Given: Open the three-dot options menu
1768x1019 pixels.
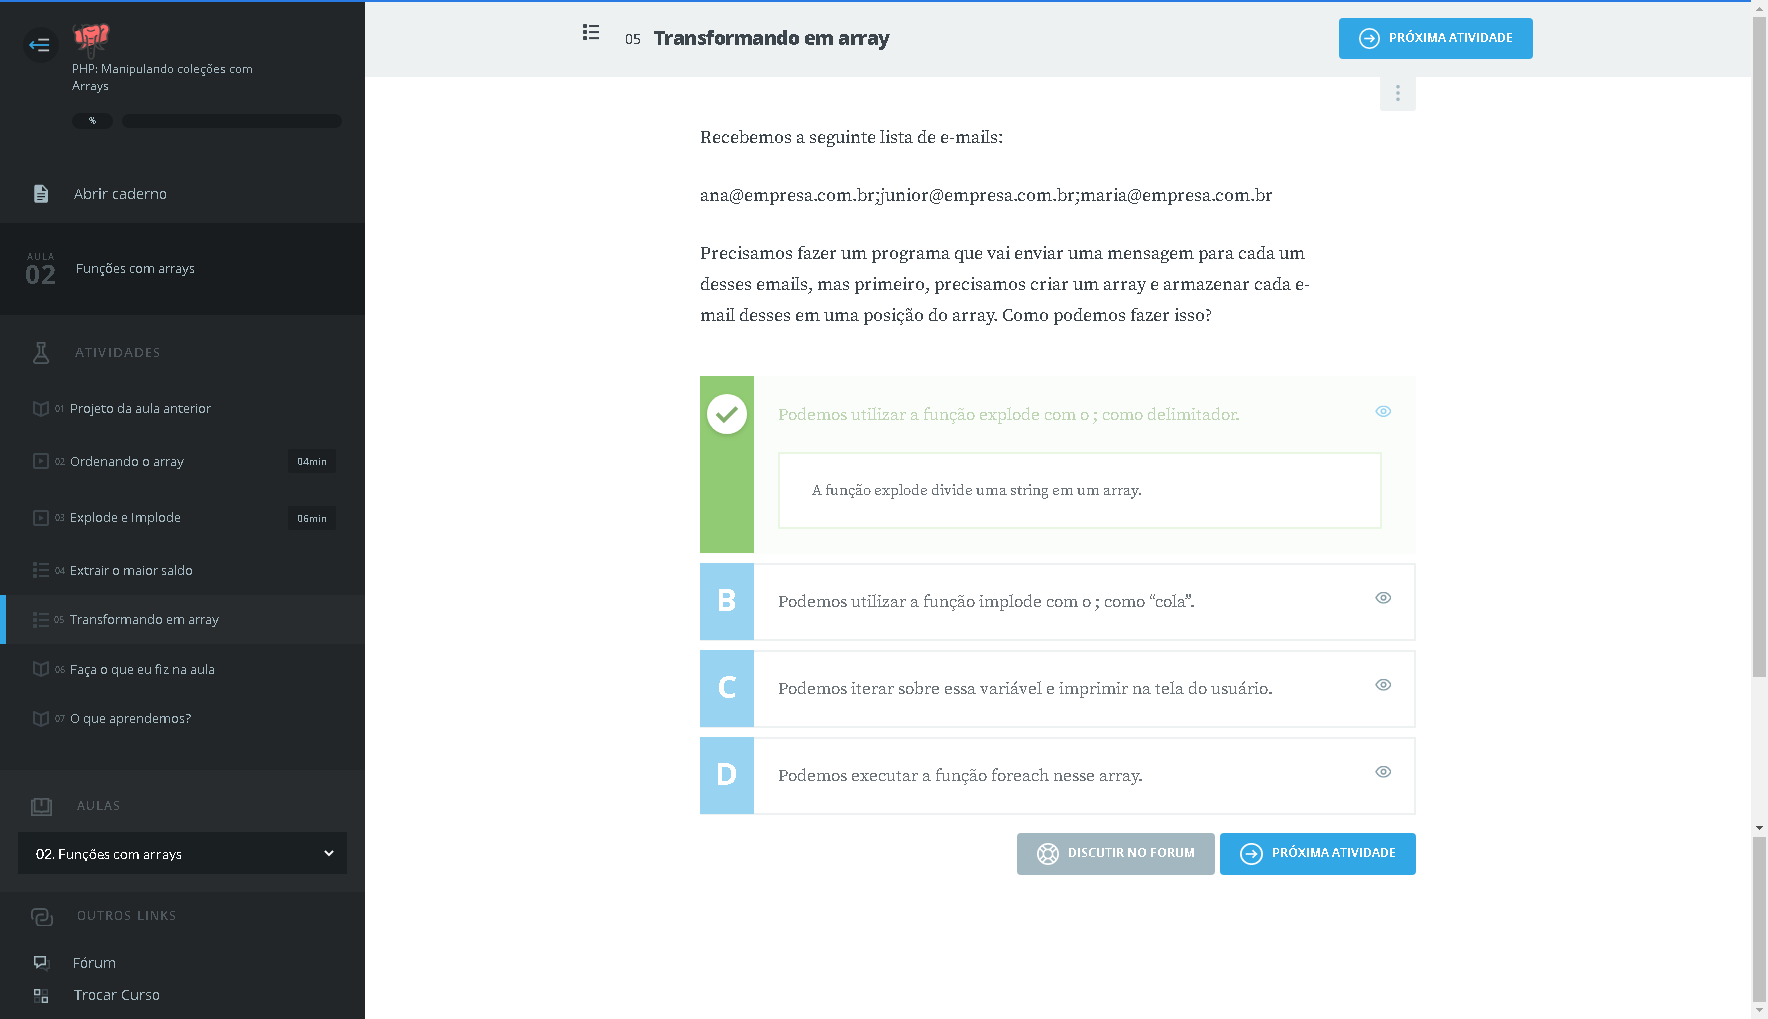Looking at the screenshot, I should [x=1397, y=93].
